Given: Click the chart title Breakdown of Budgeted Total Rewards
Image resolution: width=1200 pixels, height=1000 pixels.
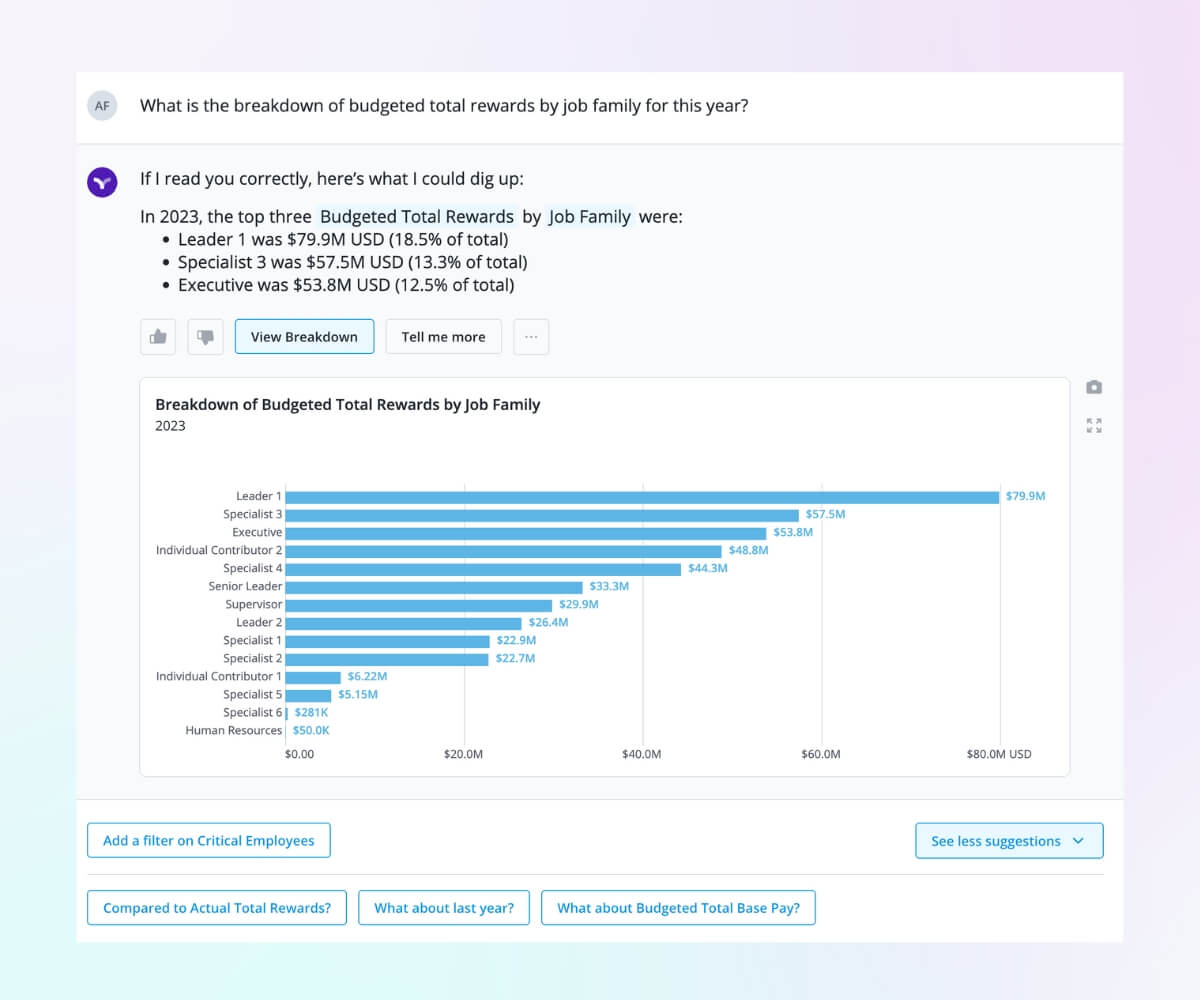Looking at the screenshot, I should [348, 405].
